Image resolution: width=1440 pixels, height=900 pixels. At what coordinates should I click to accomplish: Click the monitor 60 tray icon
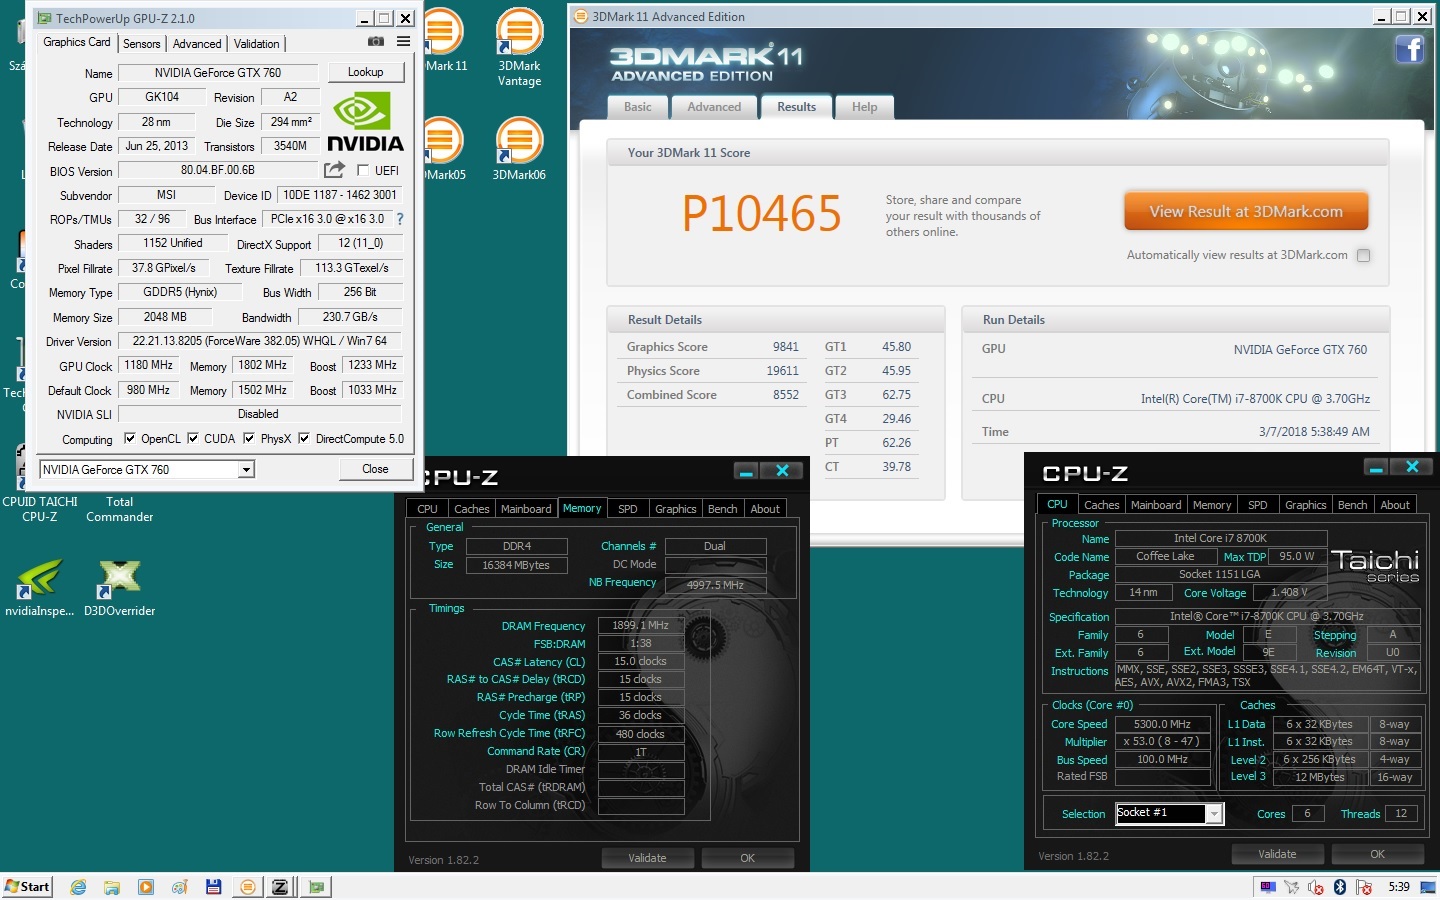(x=1268, y=887)
